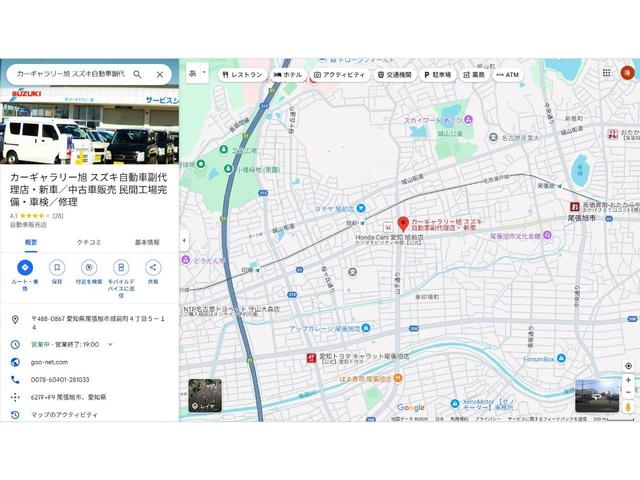
Task: Open the Pegman Street View control
Action: [x=628, y=406]
